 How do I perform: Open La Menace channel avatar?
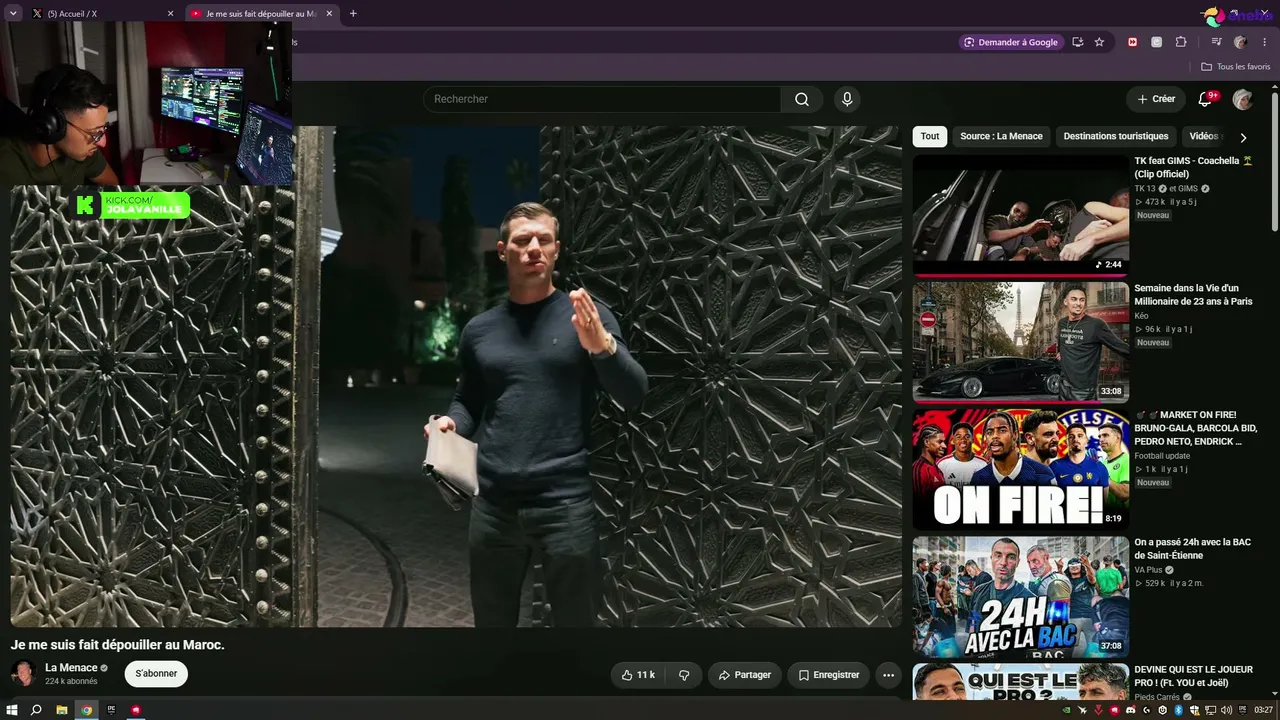[x=24, y=673]
